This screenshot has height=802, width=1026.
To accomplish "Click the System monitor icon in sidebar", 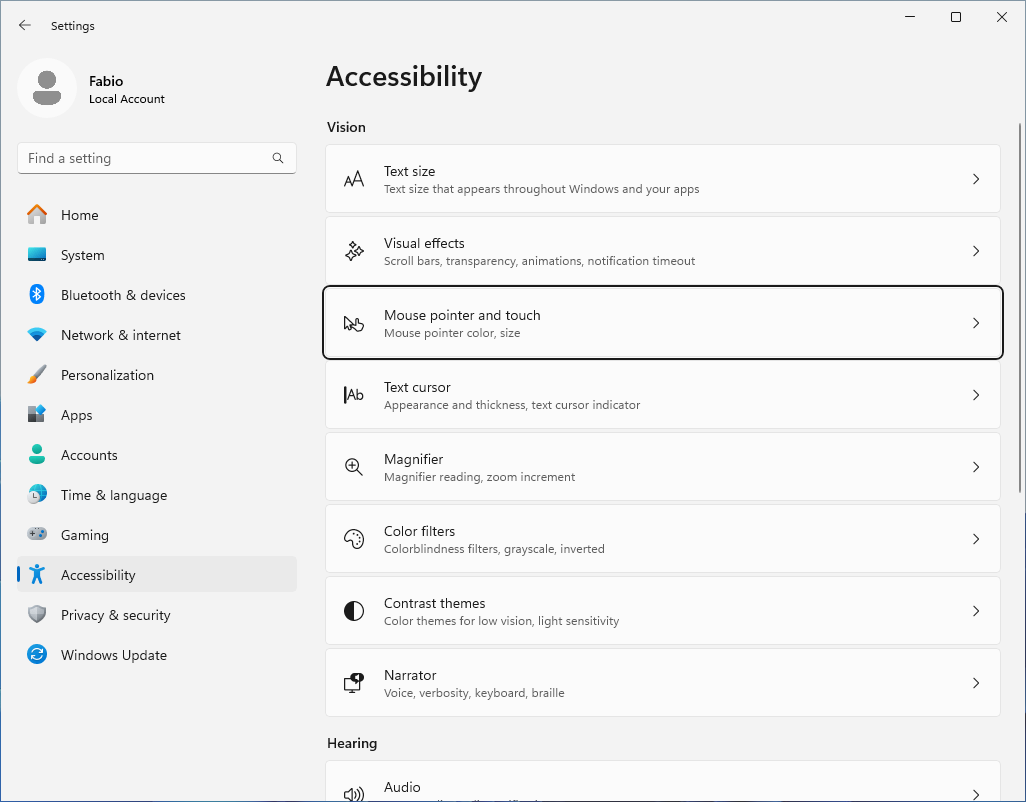I will (37, 254).
